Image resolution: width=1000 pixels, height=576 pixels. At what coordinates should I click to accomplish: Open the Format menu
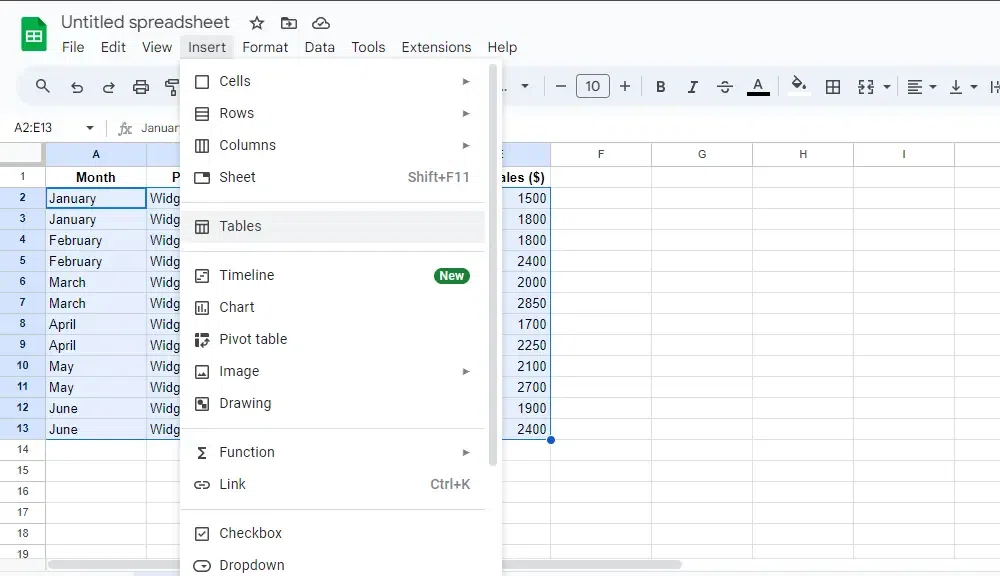265,47
